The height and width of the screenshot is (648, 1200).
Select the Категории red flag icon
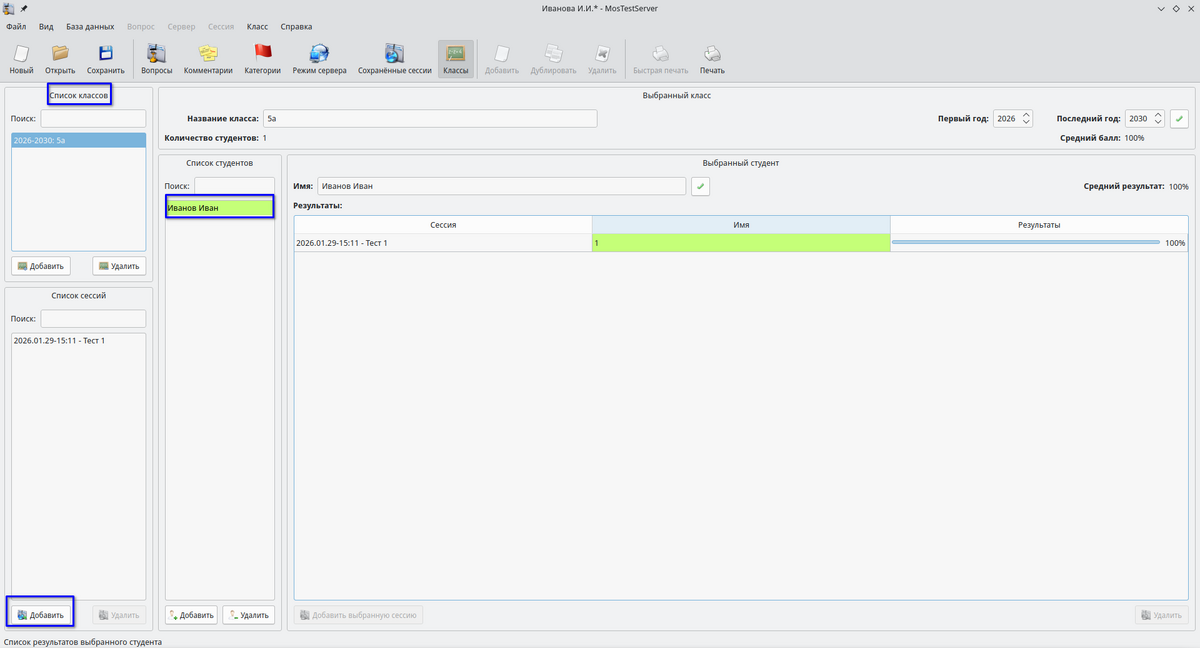click(x=262, y=59)
